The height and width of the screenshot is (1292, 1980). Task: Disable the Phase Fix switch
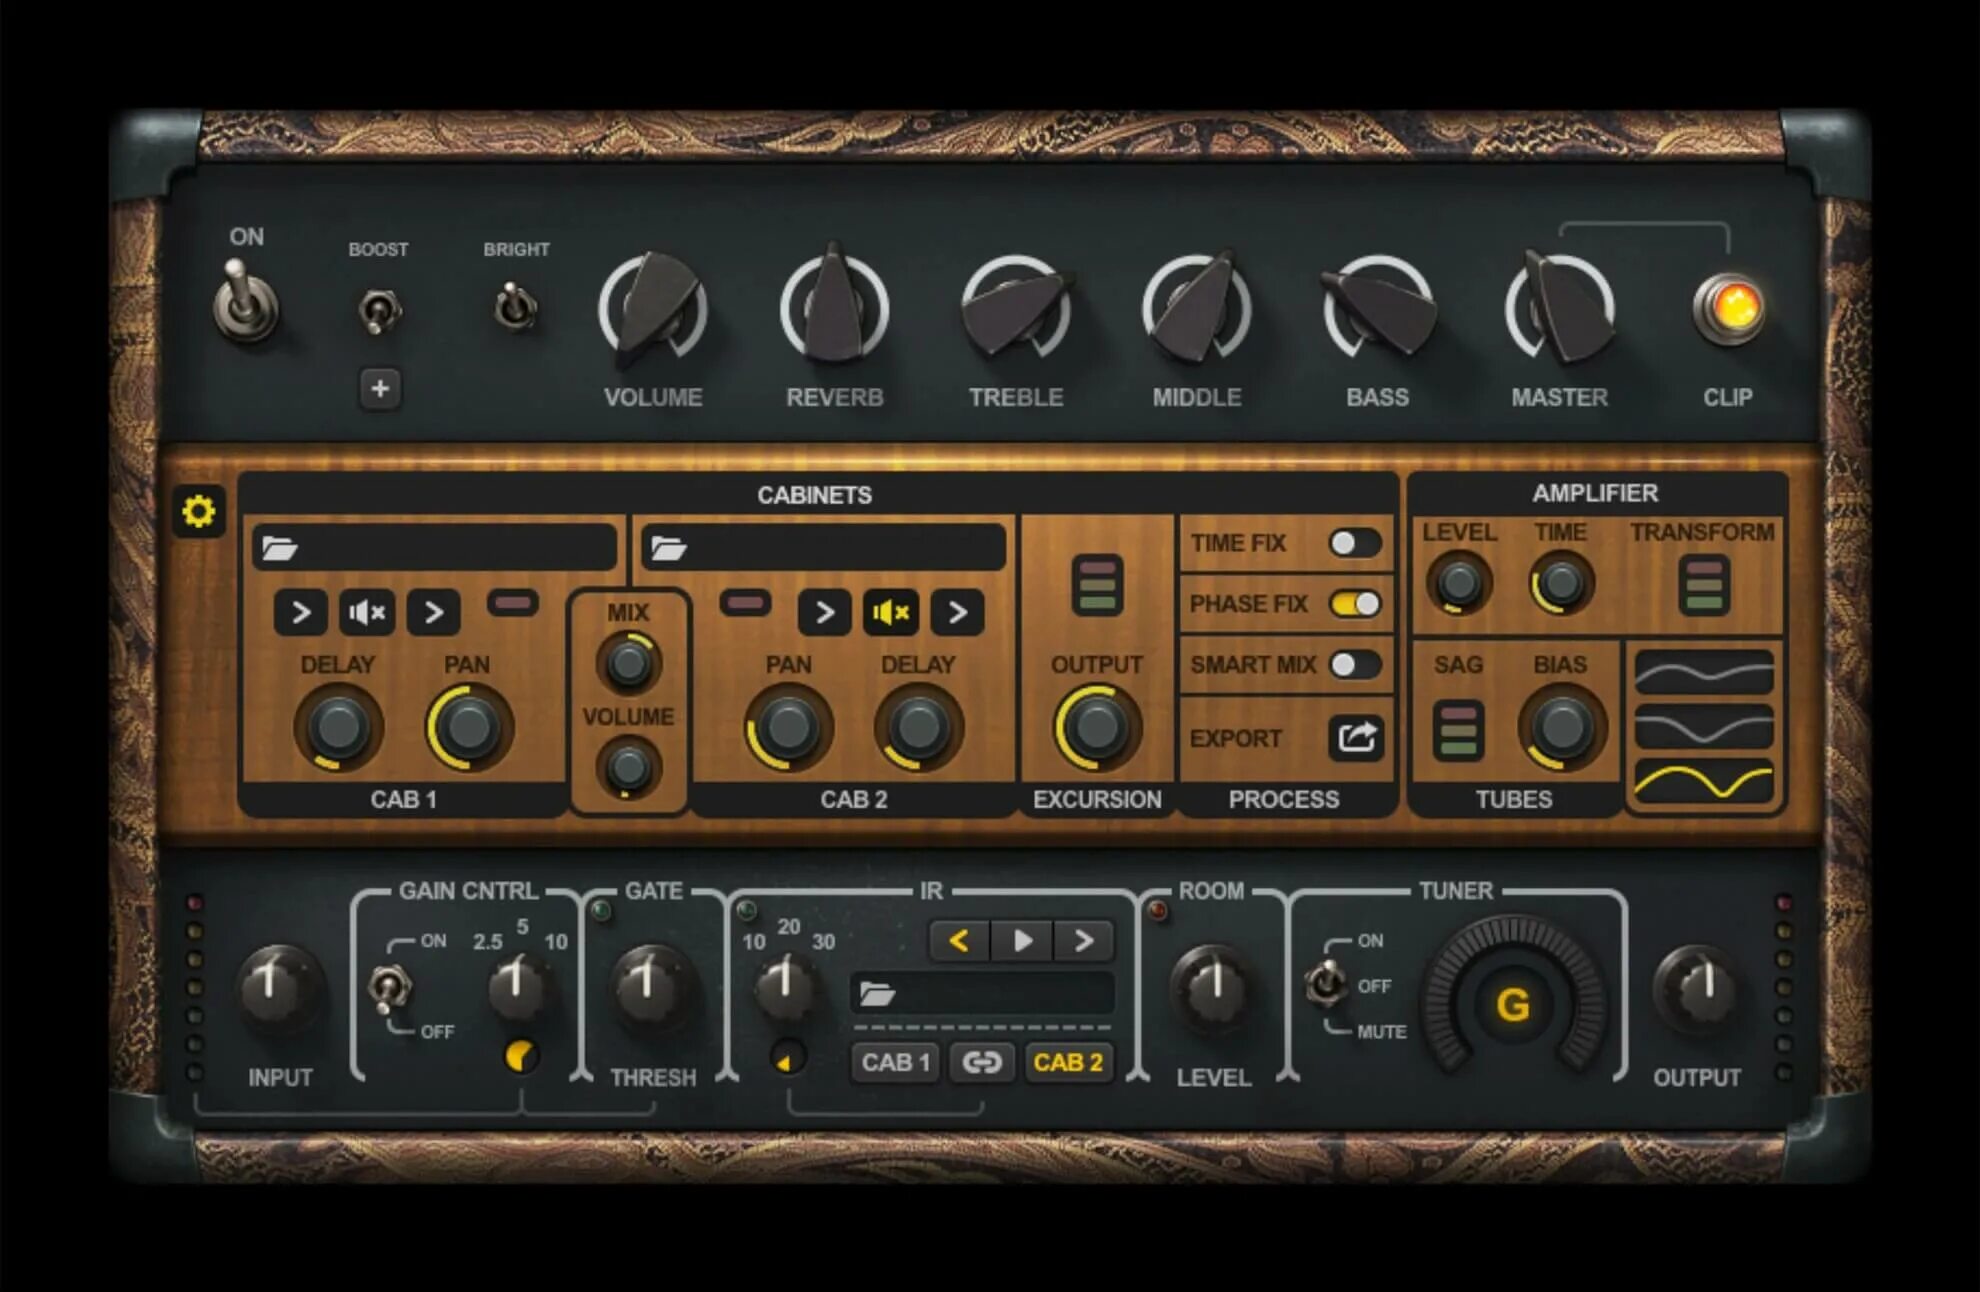pos(1355,604)
